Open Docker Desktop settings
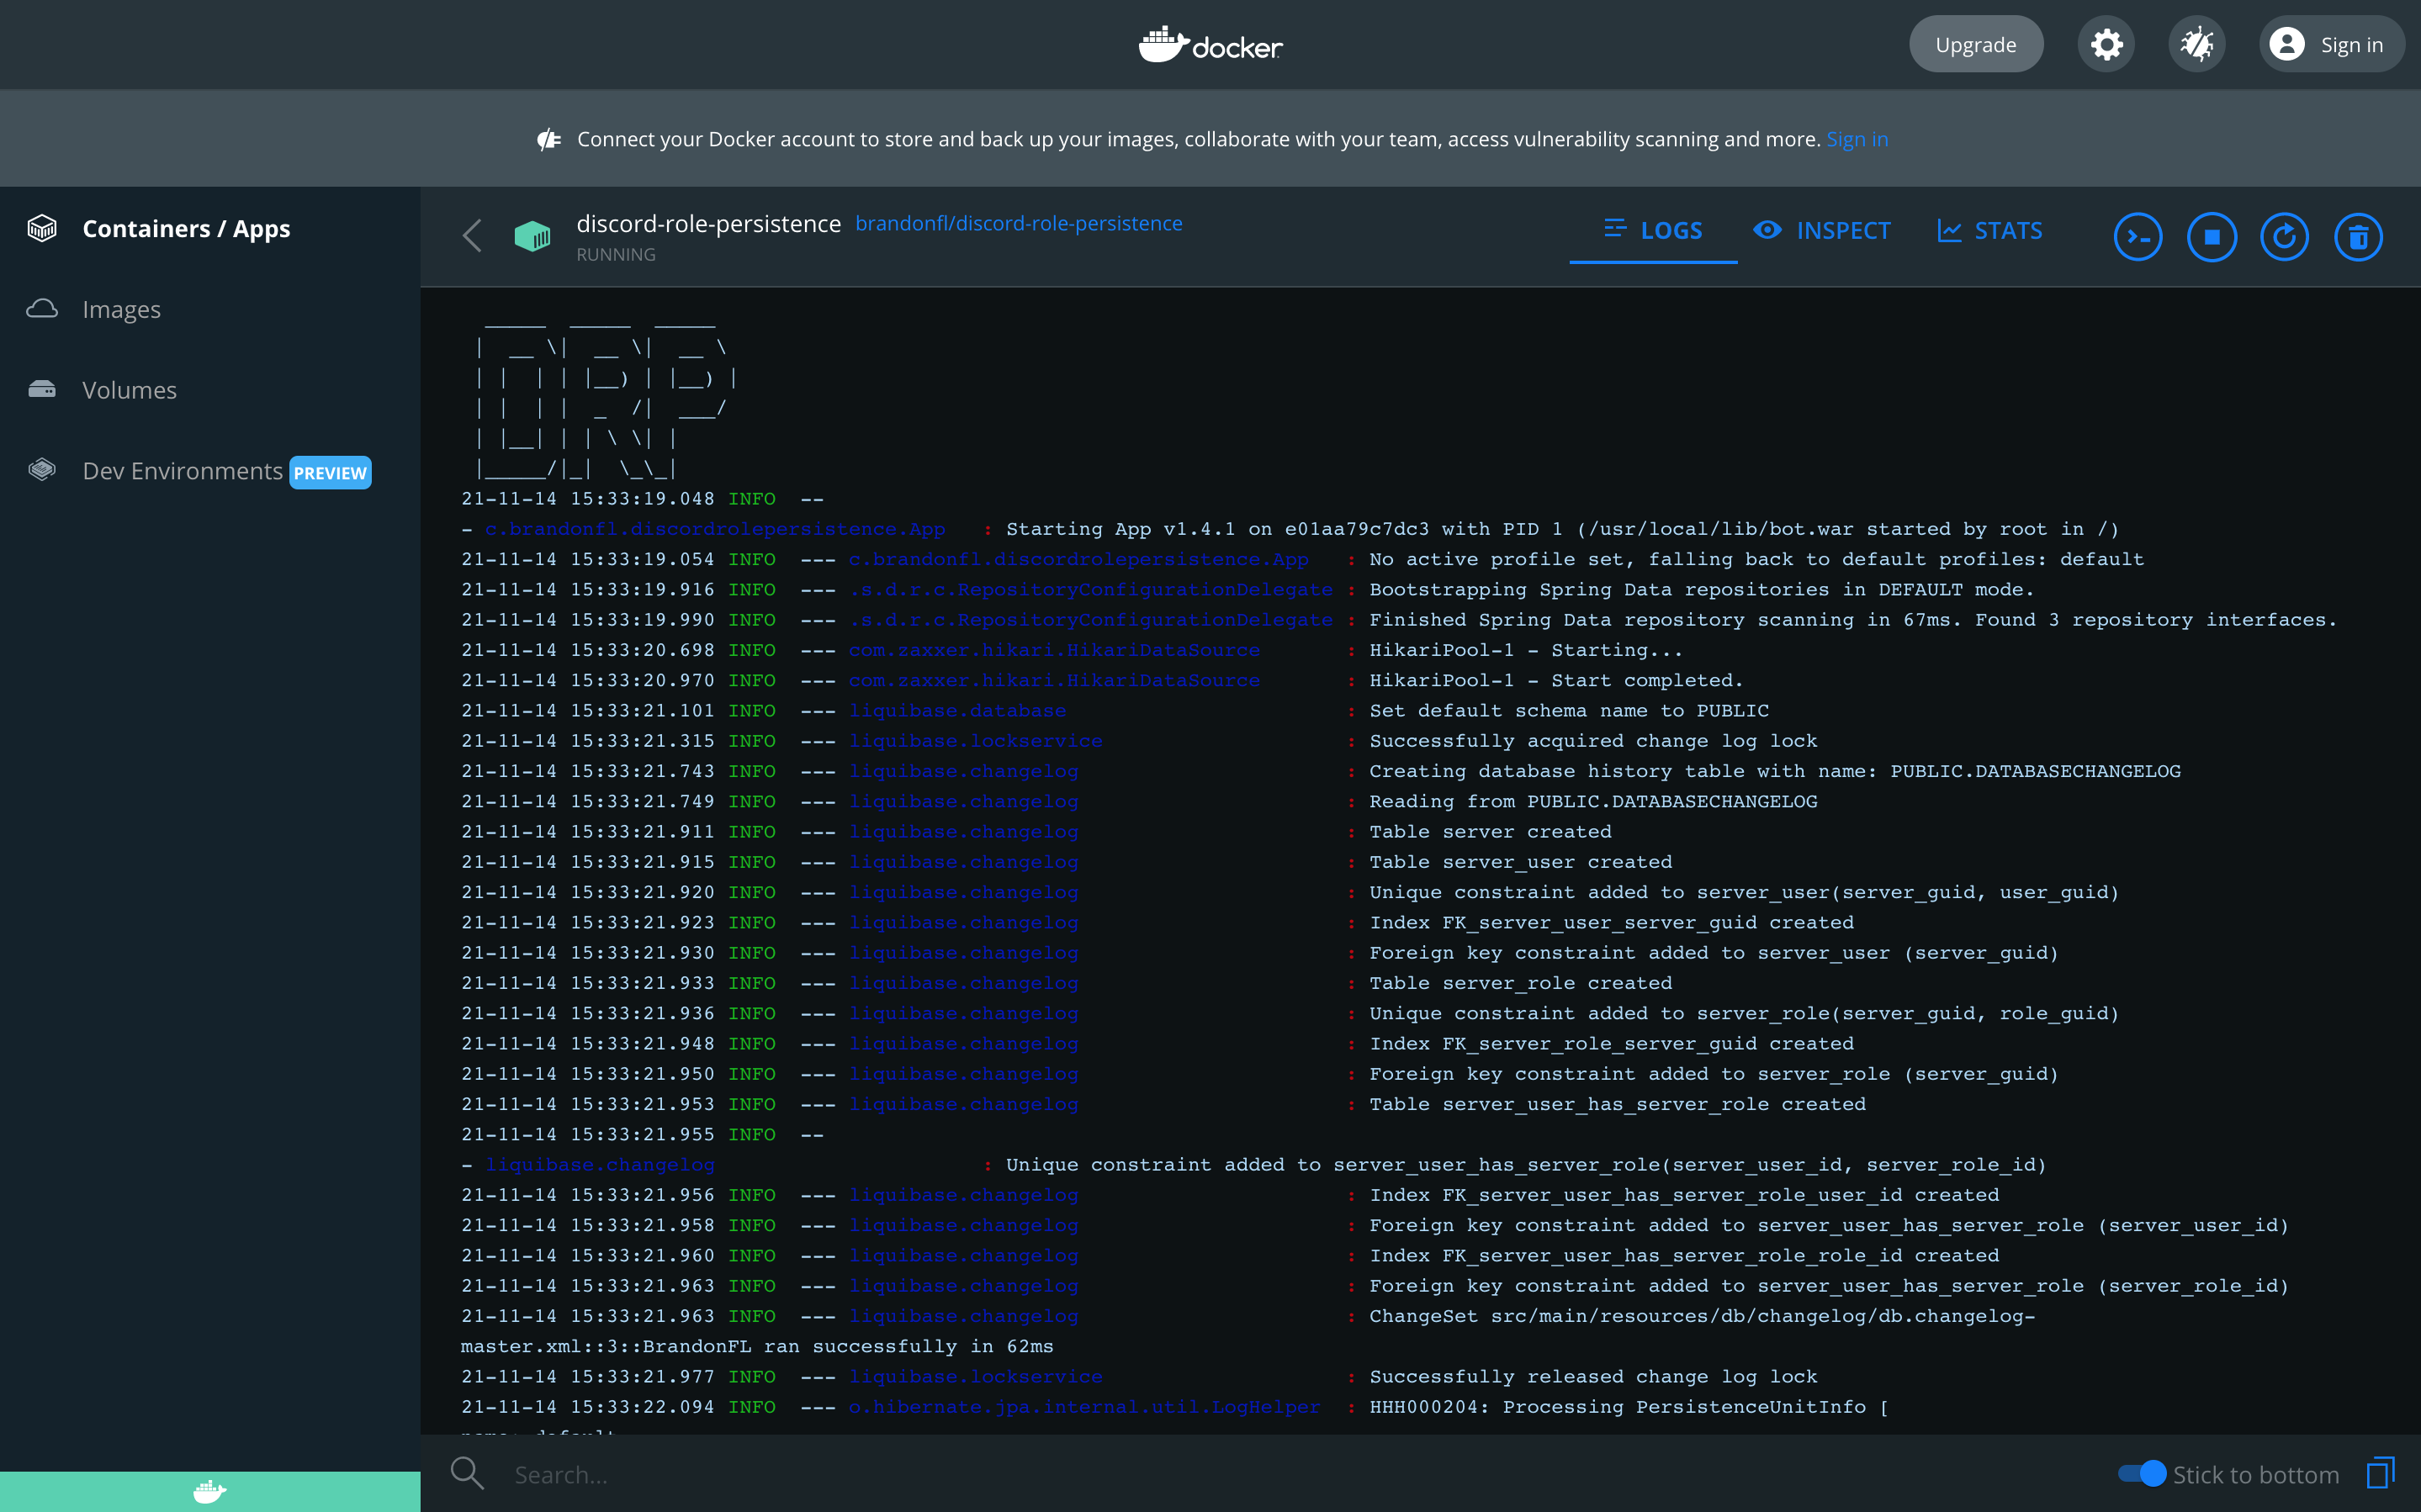 2107,44
